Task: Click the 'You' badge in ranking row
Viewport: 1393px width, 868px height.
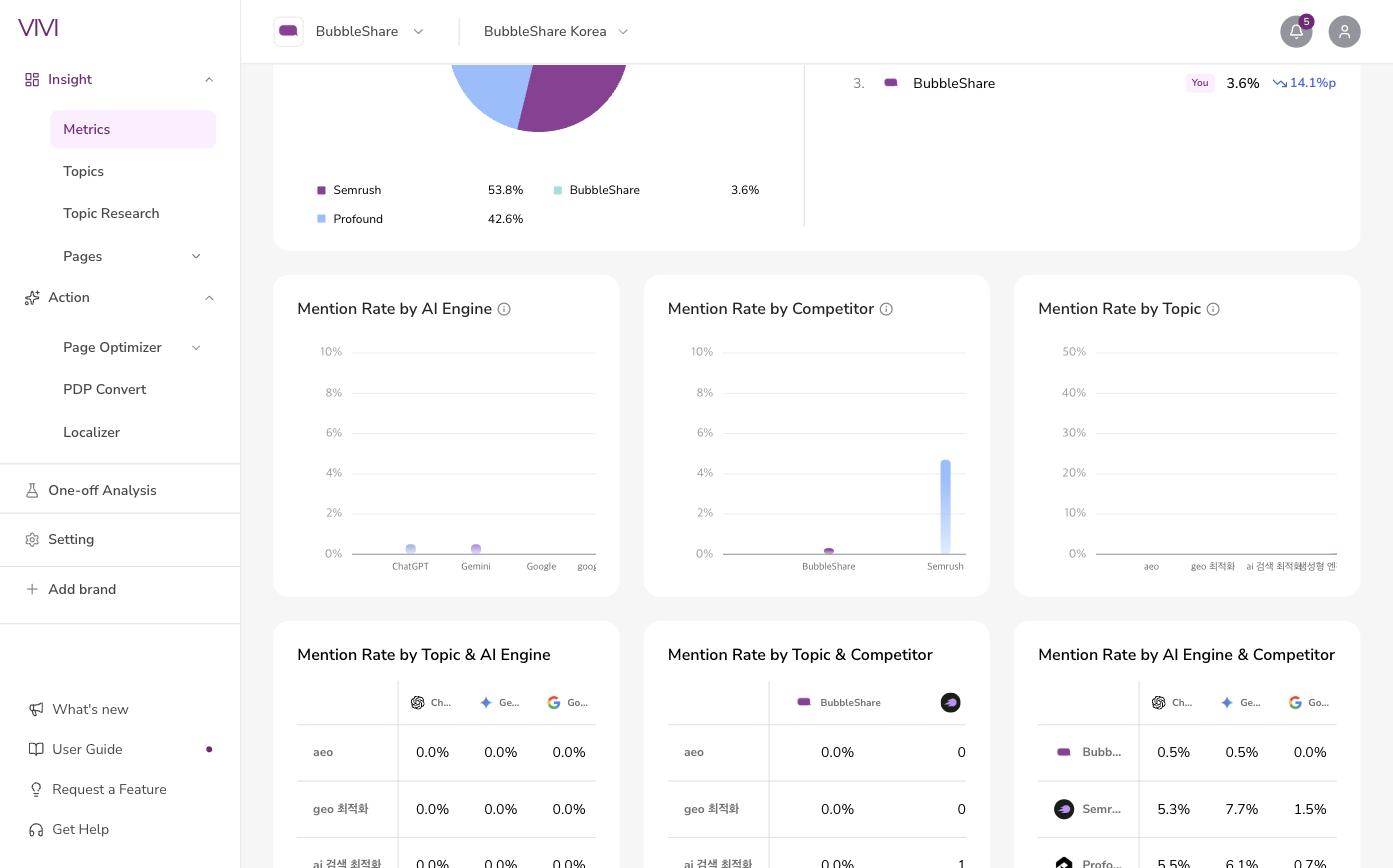Action: click(1200, 83)
